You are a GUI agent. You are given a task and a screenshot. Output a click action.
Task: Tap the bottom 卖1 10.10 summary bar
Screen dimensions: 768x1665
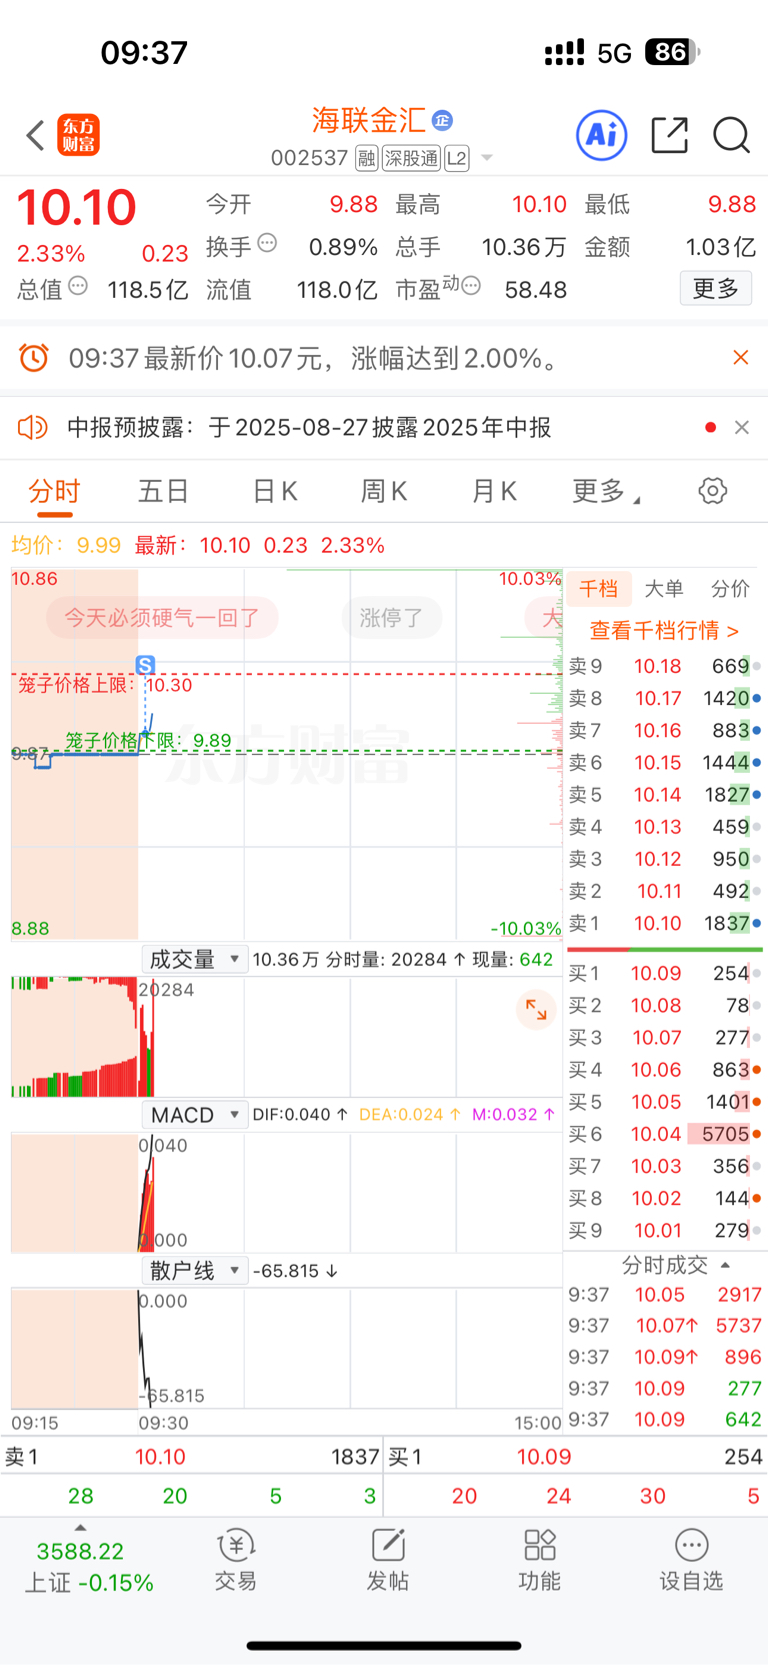point(192,1457)
